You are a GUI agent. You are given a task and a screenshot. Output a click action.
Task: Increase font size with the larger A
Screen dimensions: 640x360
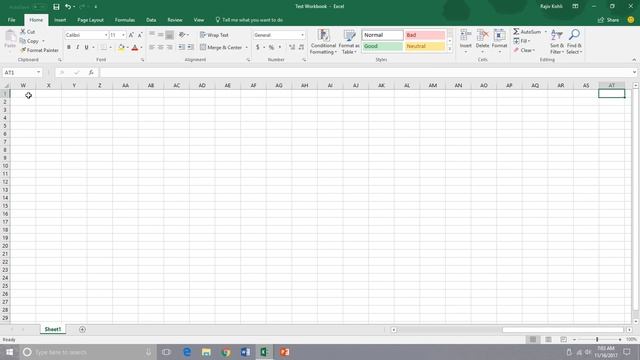click(131, 35)
